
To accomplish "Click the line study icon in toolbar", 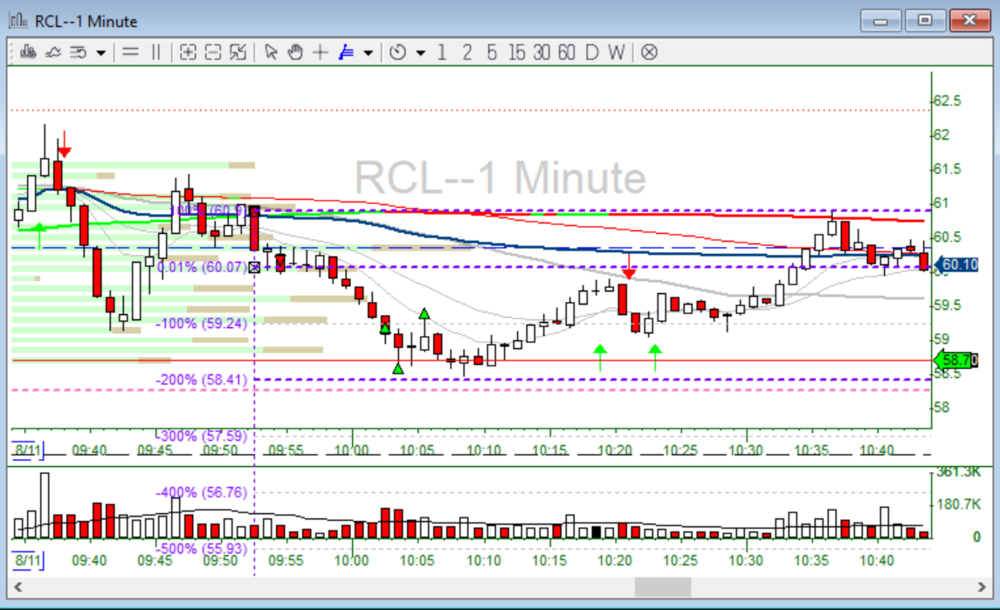I will [53, 52].
